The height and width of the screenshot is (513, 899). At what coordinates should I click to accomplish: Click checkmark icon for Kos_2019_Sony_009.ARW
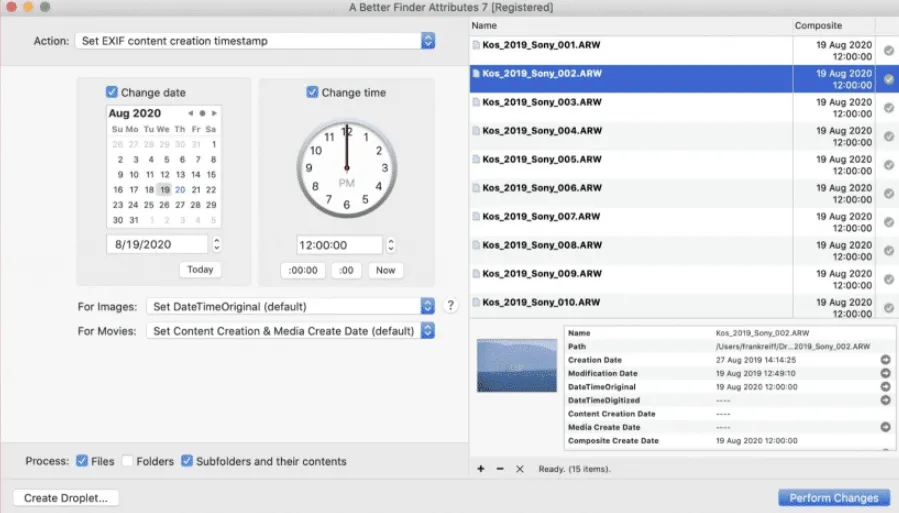889,280
